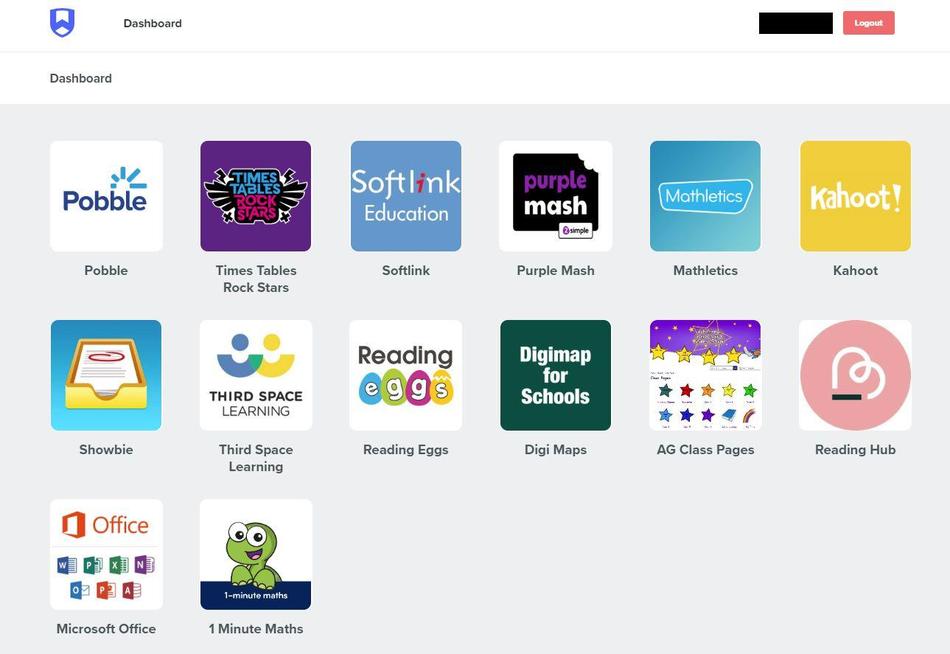950x654 pixels.
Task: Click the Dashboard breadcrumb heading
Action: (81, 78)
